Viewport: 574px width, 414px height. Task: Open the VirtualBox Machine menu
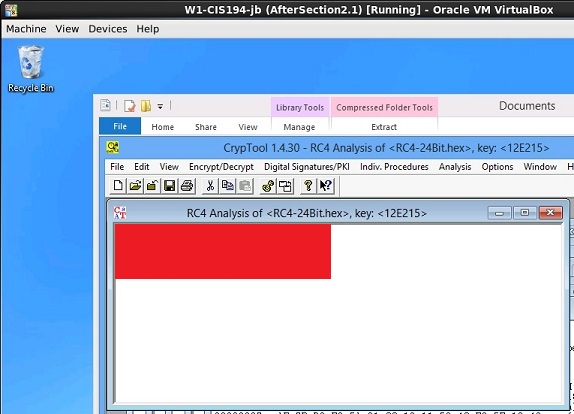click(x=26, y=29)
